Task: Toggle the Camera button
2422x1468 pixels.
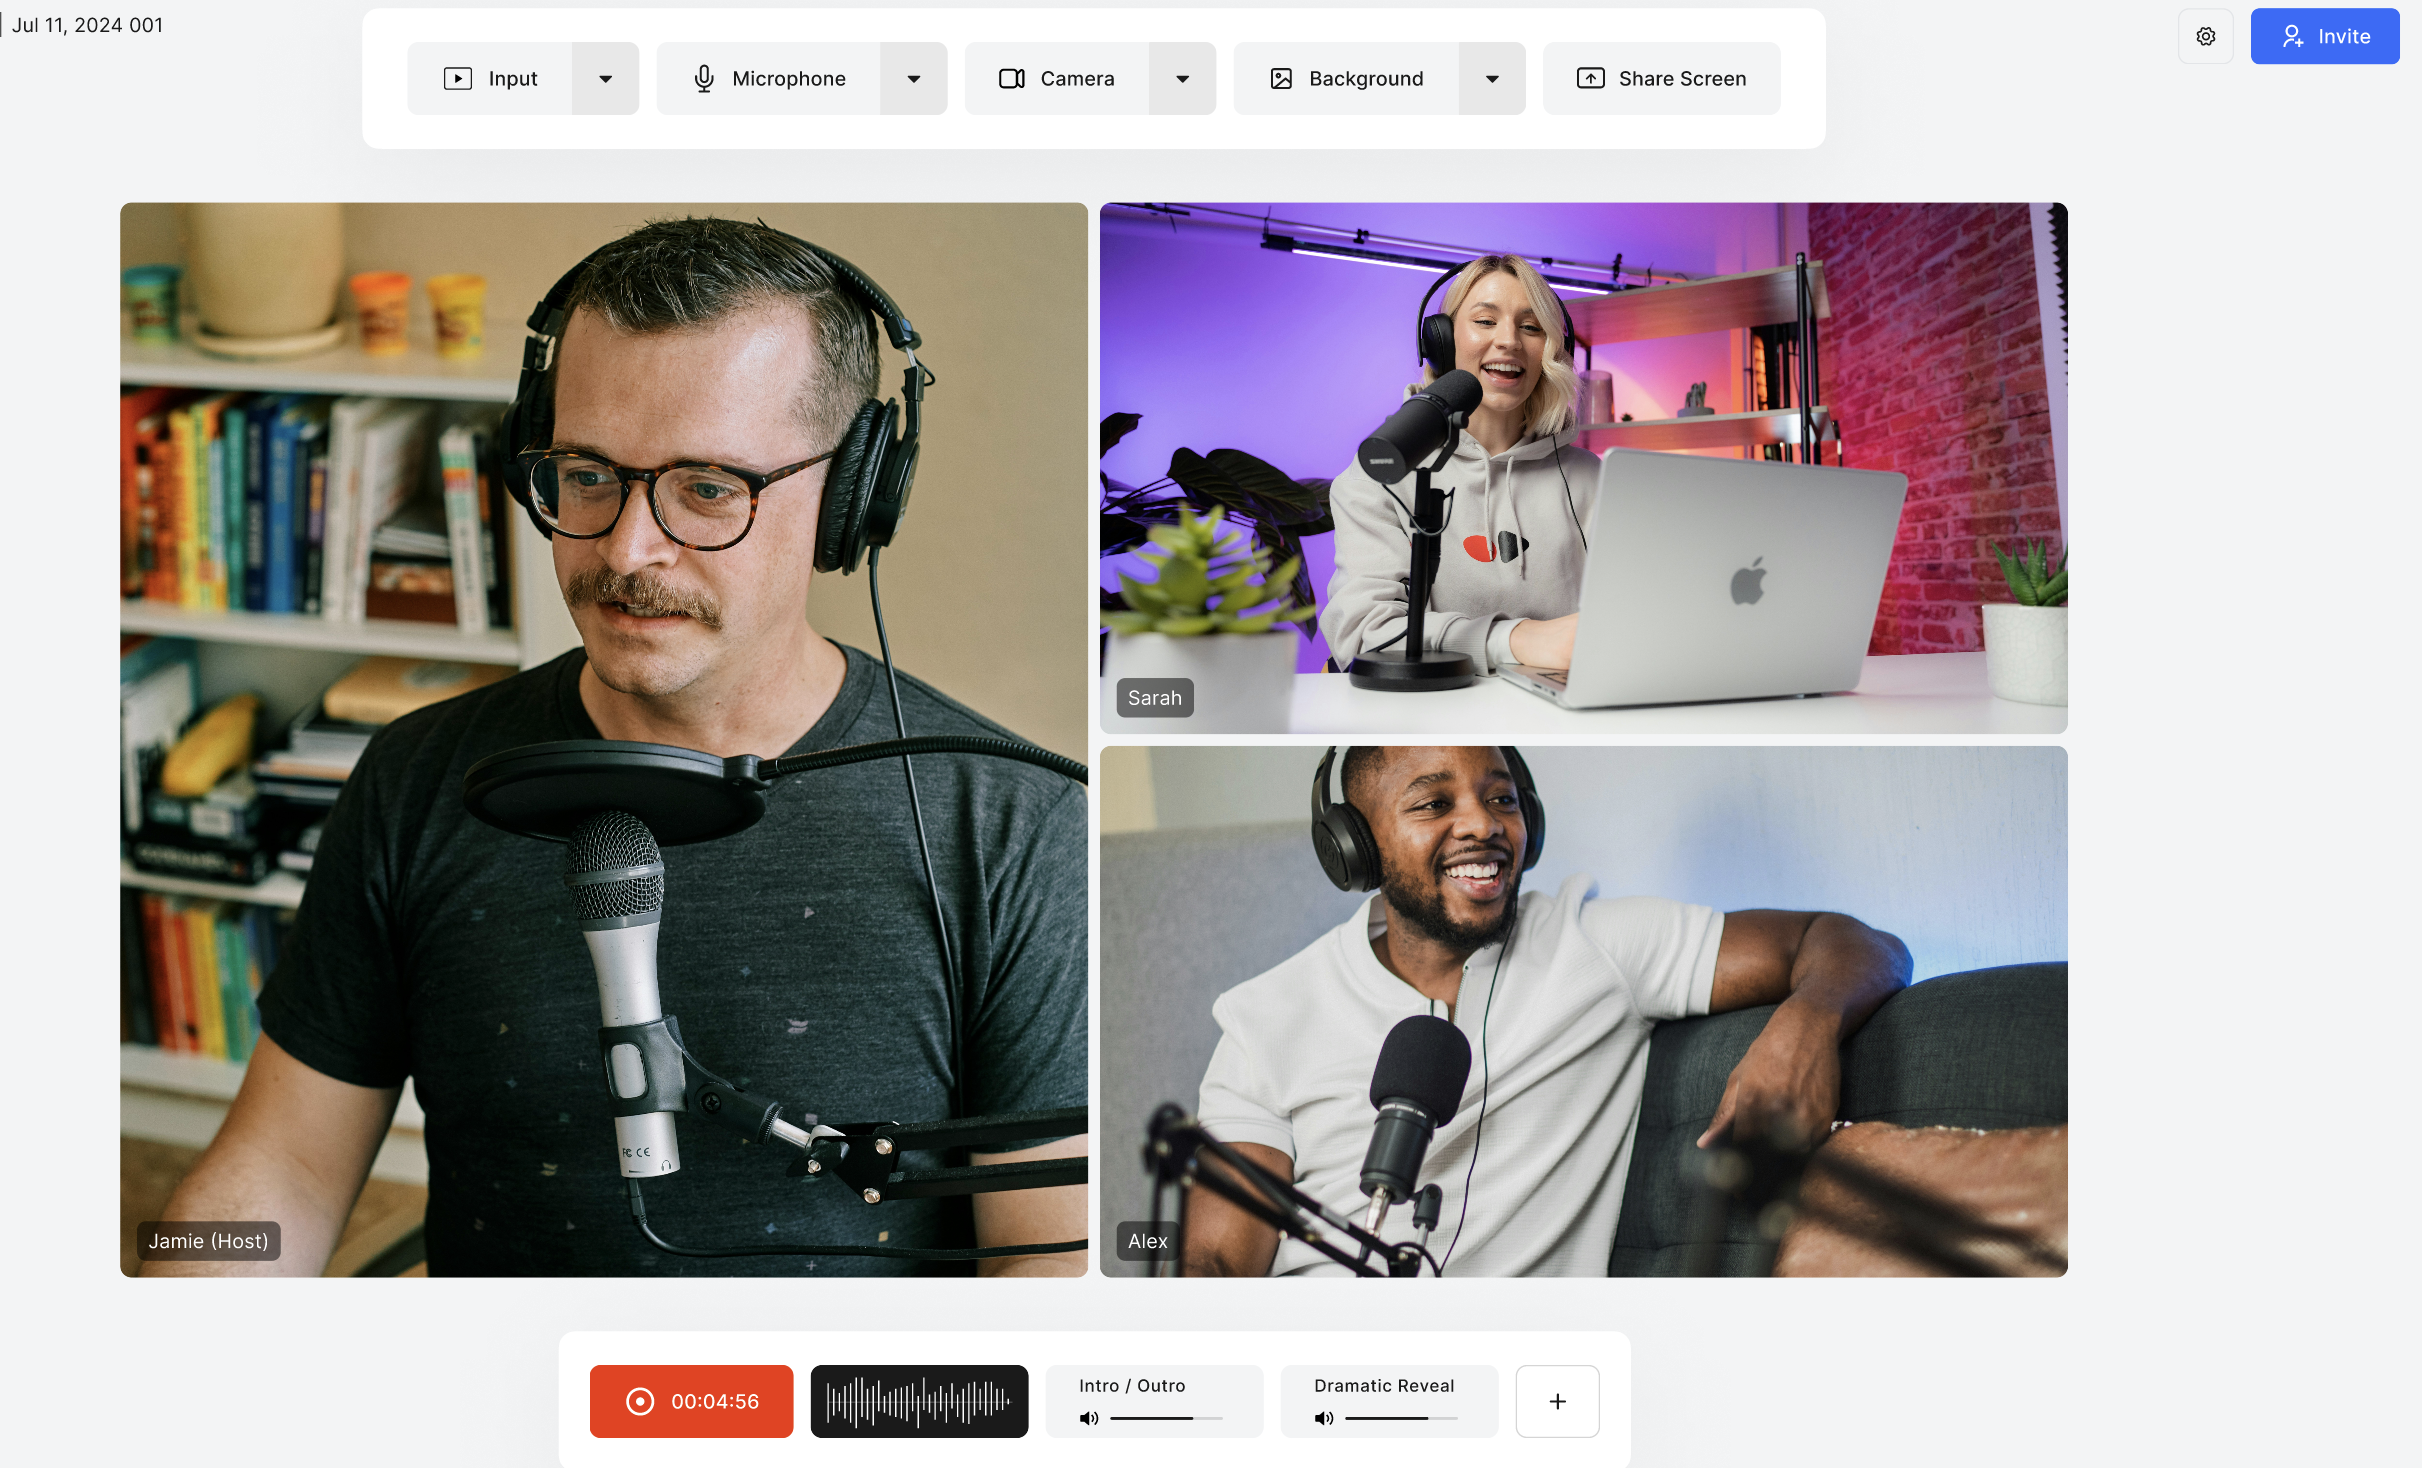Action: tap(1056, 78)
